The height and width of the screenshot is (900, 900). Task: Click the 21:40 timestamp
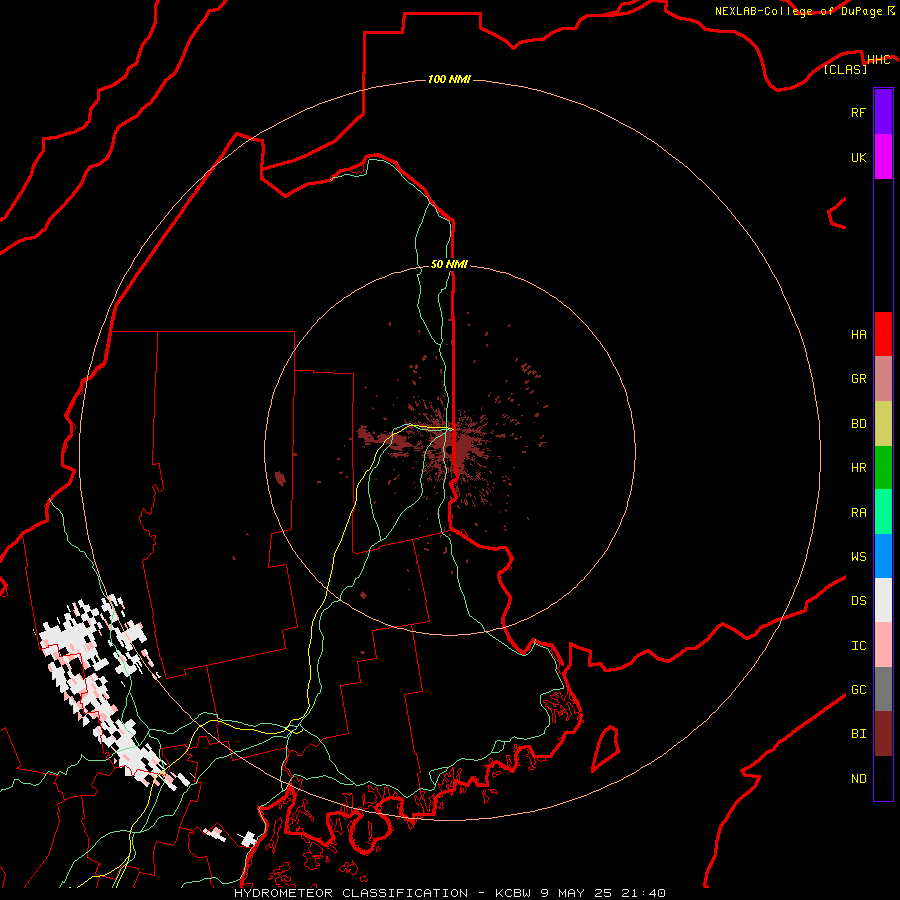[642, 893]
